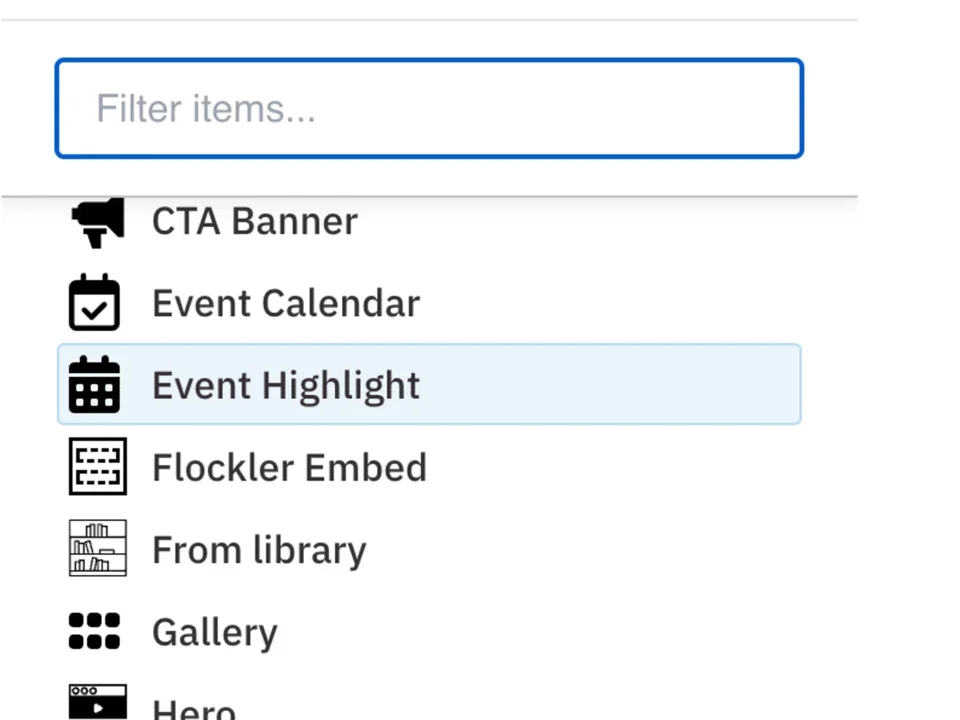Click the megaphone icon for CTA Banner
Viewport: 960px width, 720px height.
96,221
